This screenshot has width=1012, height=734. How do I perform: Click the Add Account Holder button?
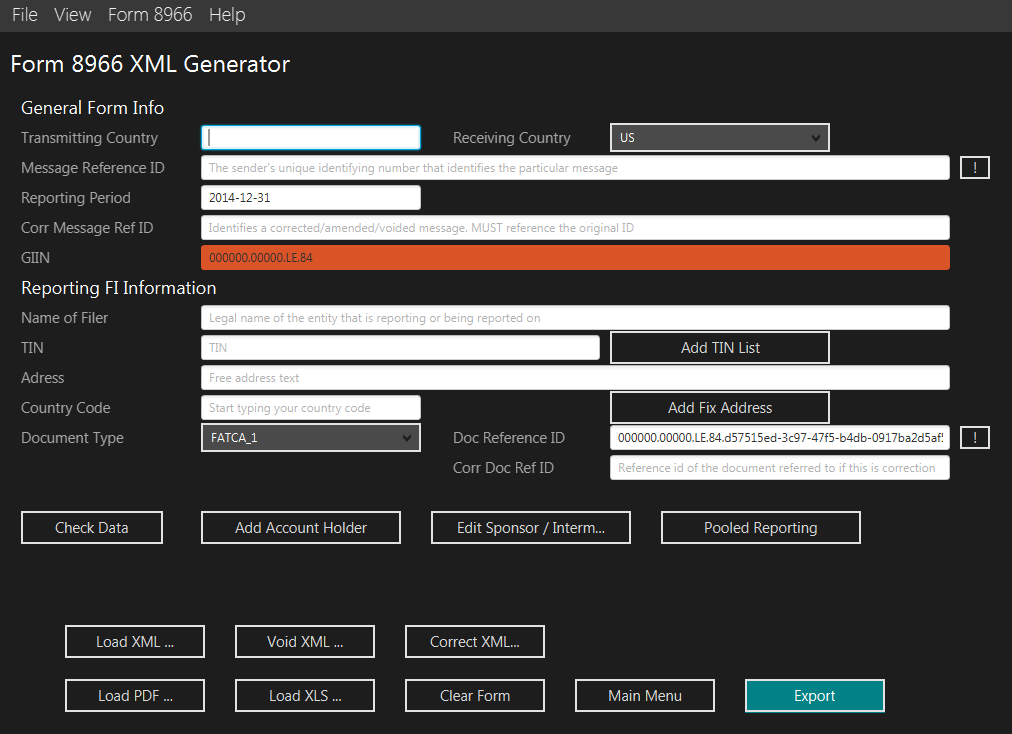tap(301, 527)
